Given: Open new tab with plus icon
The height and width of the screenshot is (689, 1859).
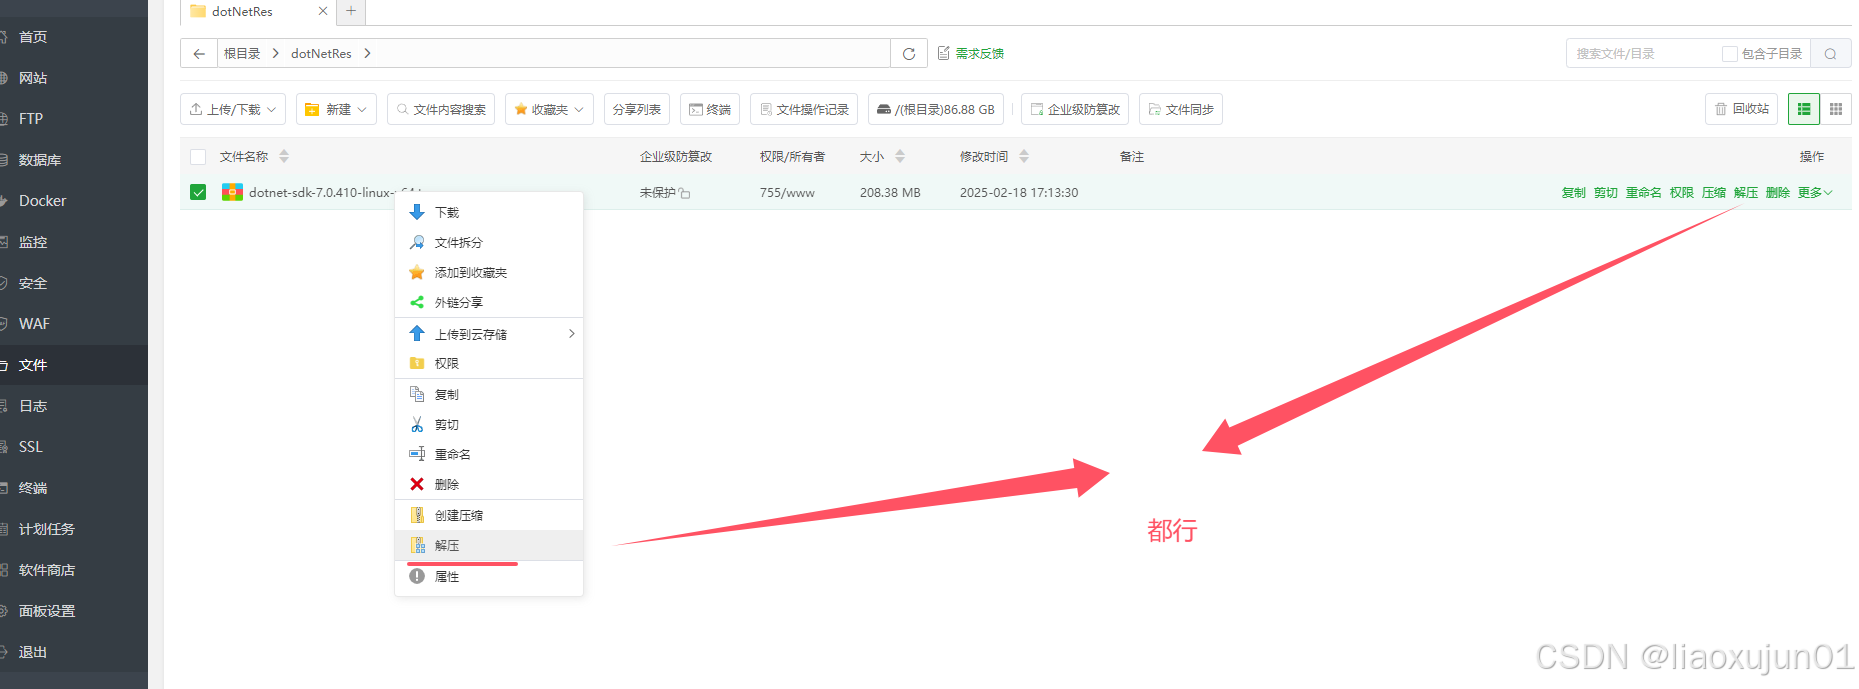Looking at the screenshot, I should point(351,11).
